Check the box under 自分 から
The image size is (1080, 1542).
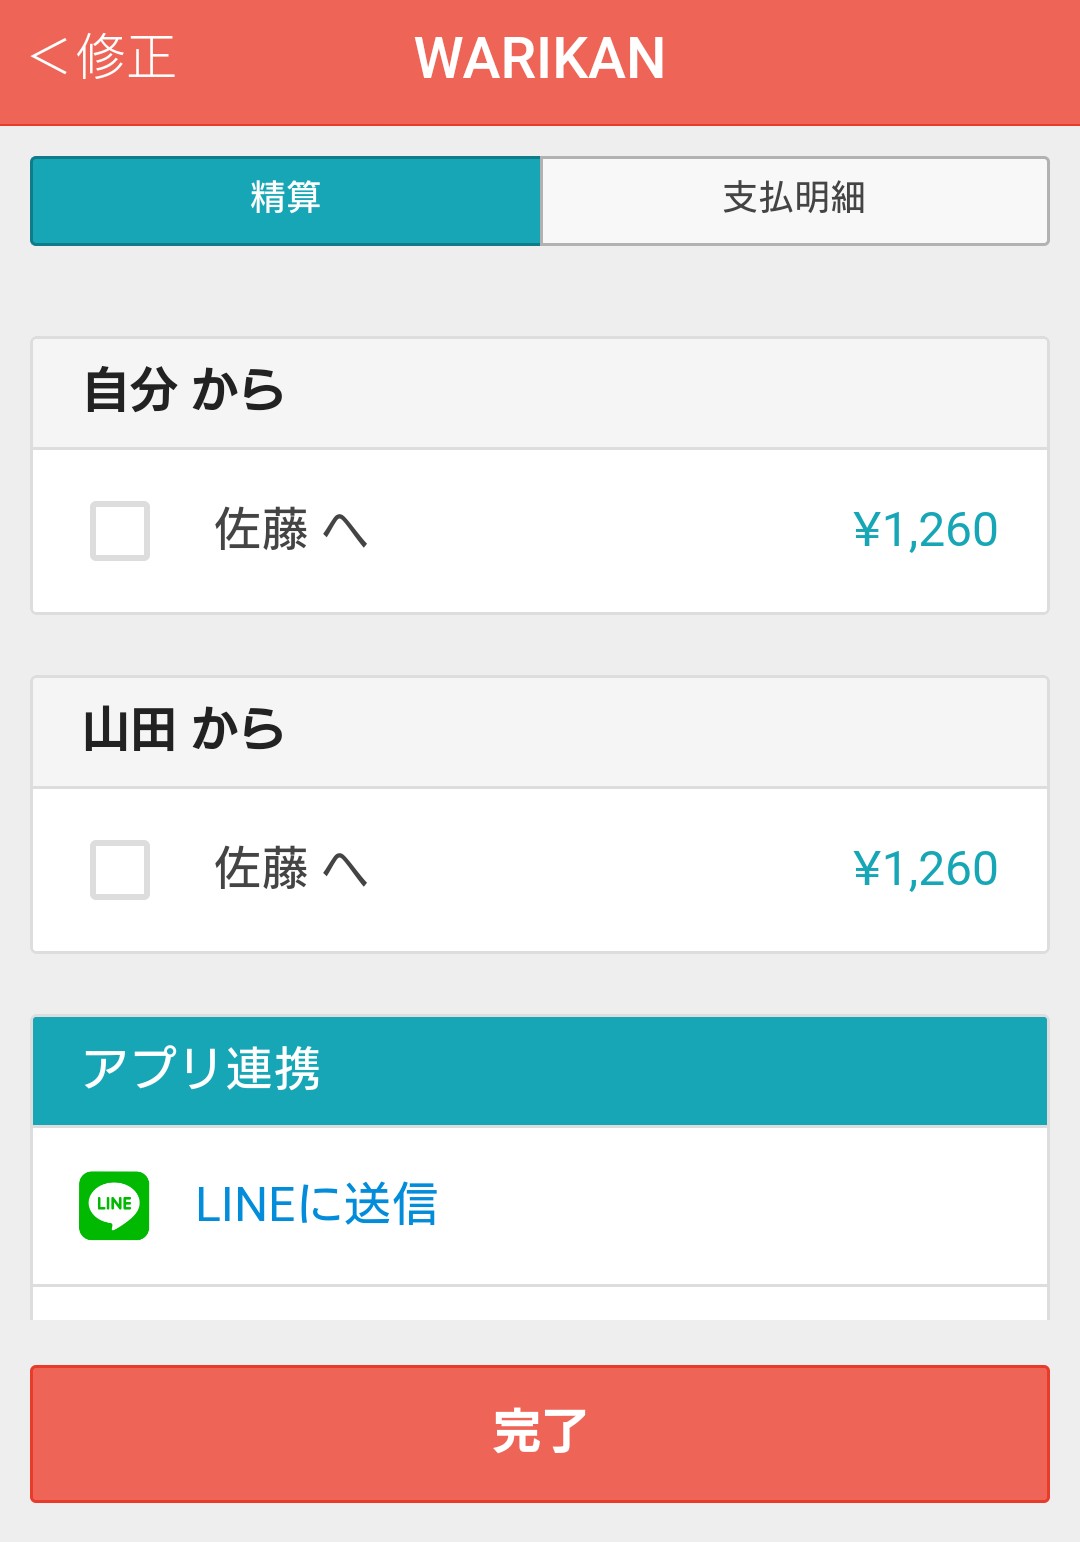pyautogui.click(x=120, y=531)
